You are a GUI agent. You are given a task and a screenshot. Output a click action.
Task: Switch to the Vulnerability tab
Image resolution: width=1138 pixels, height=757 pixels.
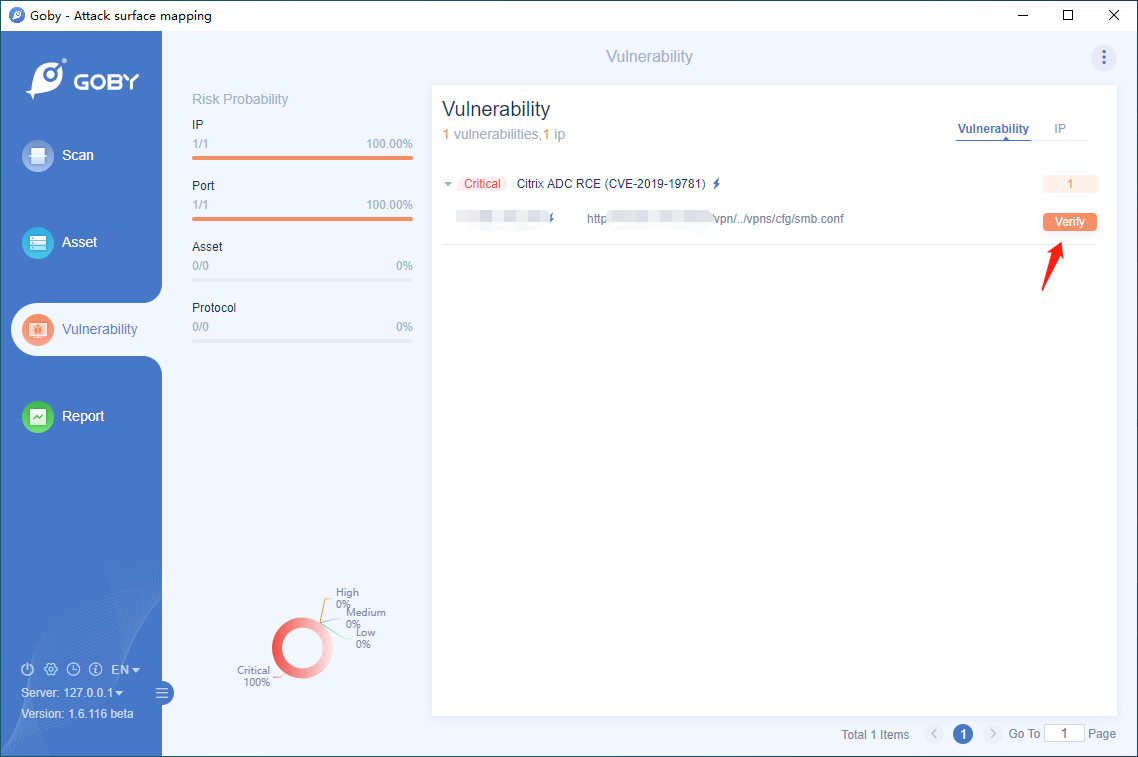[993, 128]
